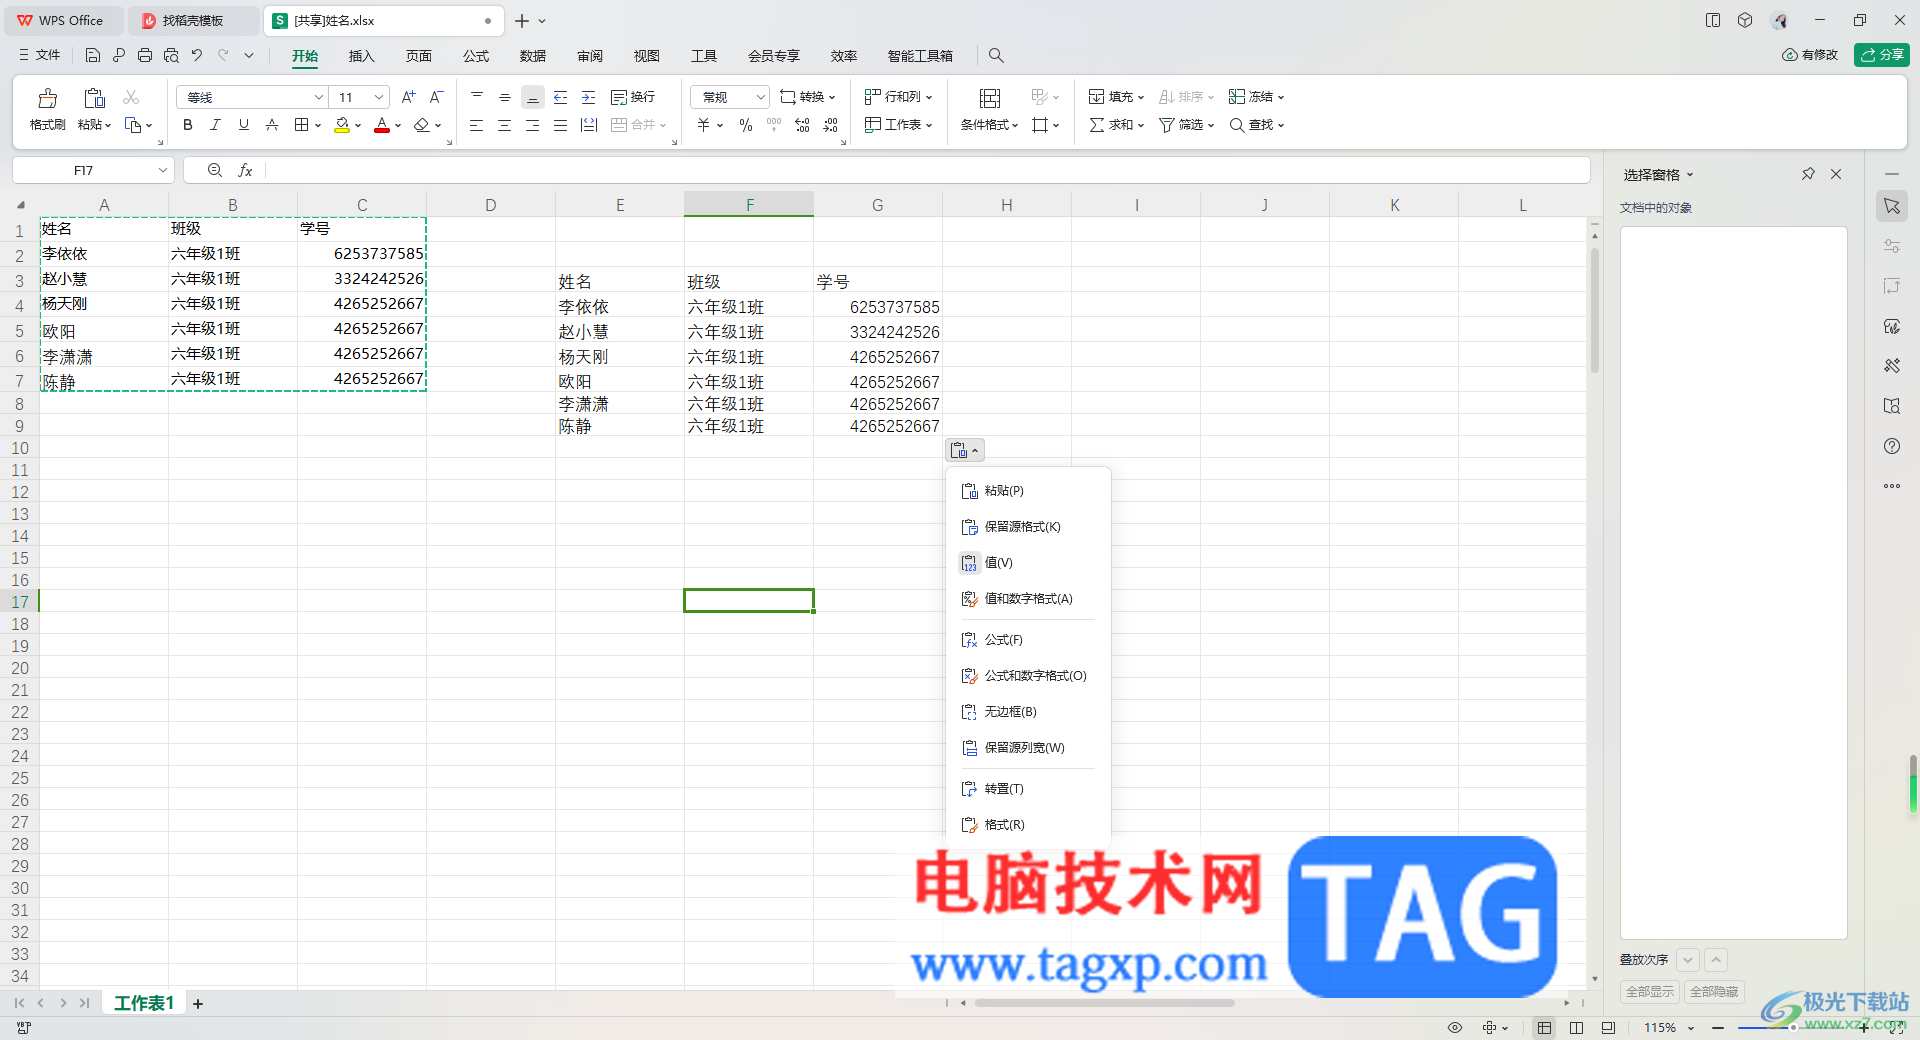Click the percent style icon
This screenshot has height=1040, width=1920.
pyautogui.click(x=746, y=125)
